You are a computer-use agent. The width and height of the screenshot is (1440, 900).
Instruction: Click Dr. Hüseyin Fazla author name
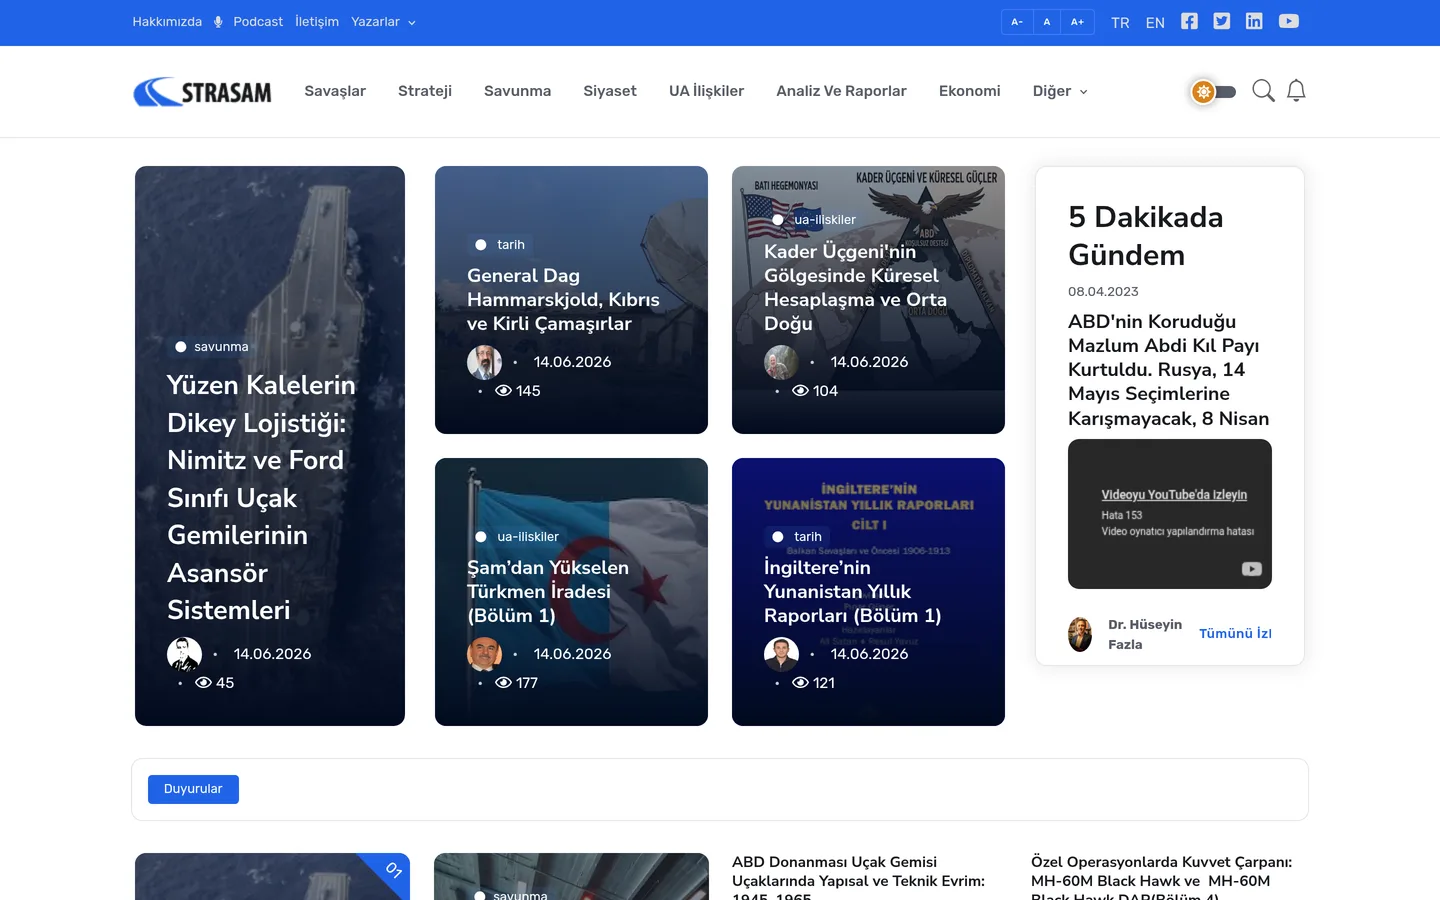(1145, 635)
